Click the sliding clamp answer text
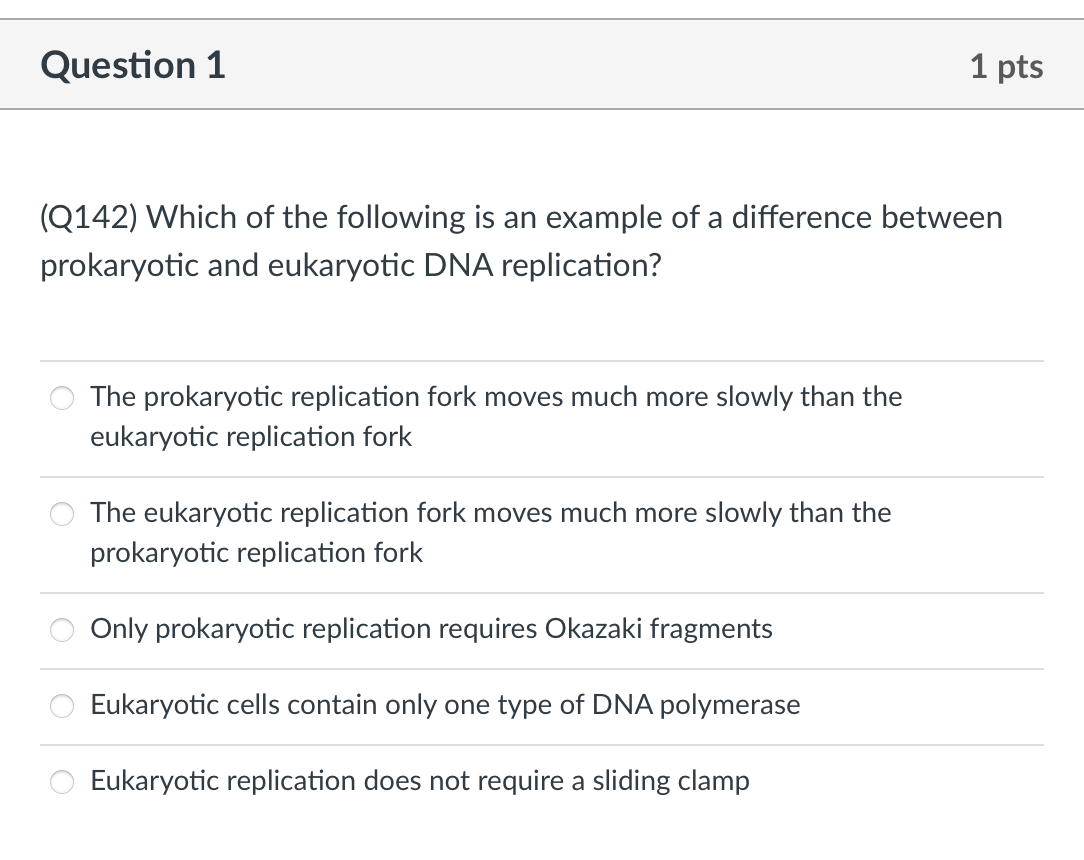This screenshot has width=1084, height=860. (420, 781)
